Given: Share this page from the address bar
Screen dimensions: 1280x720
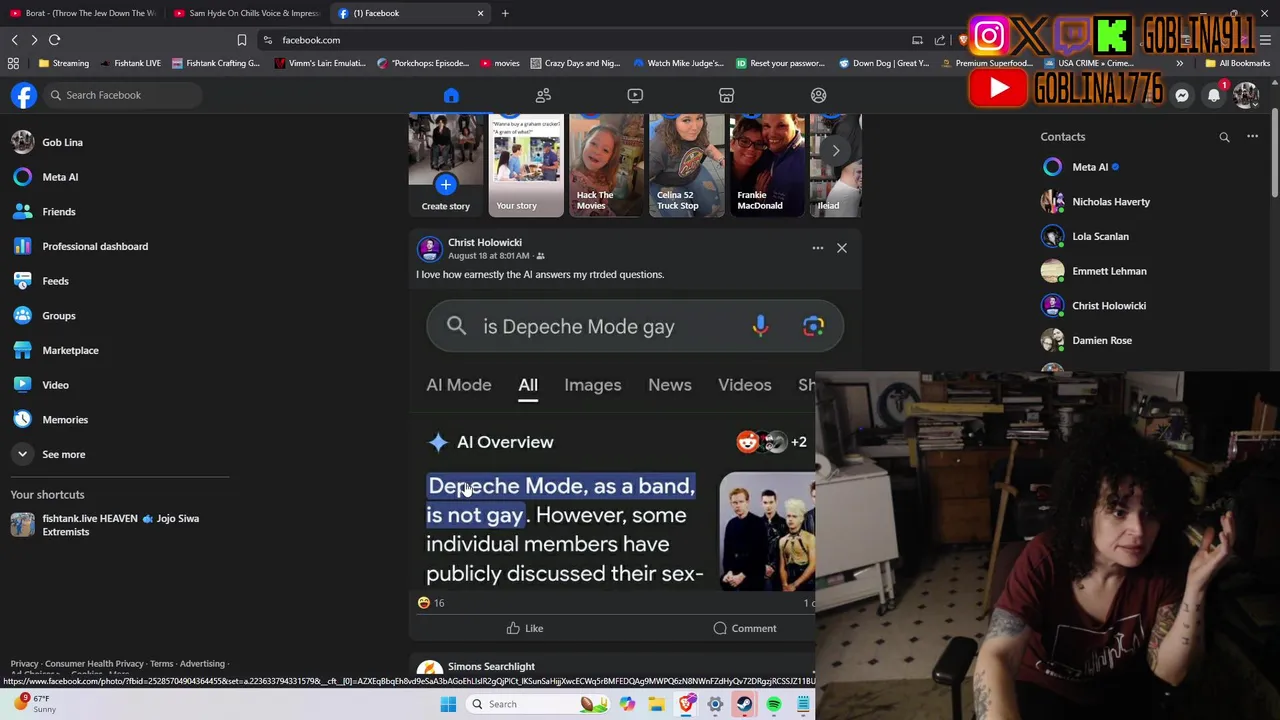Looking at the screenshot, I should click(940, 40).
